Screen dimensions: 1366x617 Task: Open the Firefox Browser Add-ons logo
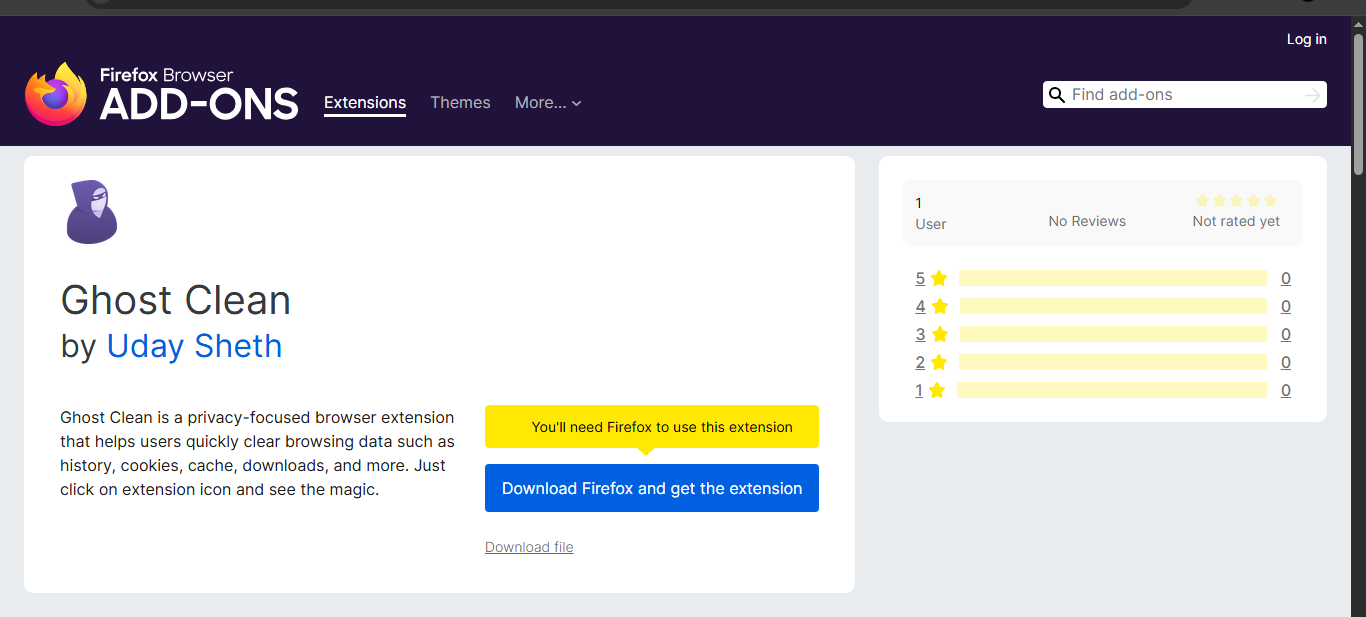tap(162, 94)
